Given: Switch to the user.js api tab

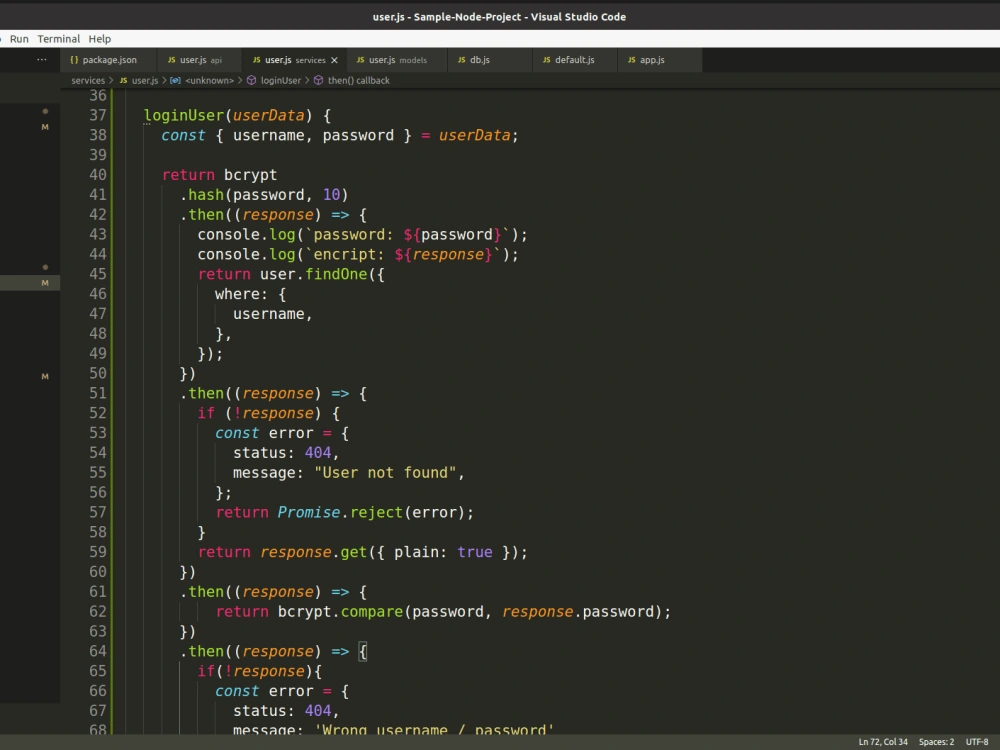Looking at the screenshot, I should pos(200,60).
